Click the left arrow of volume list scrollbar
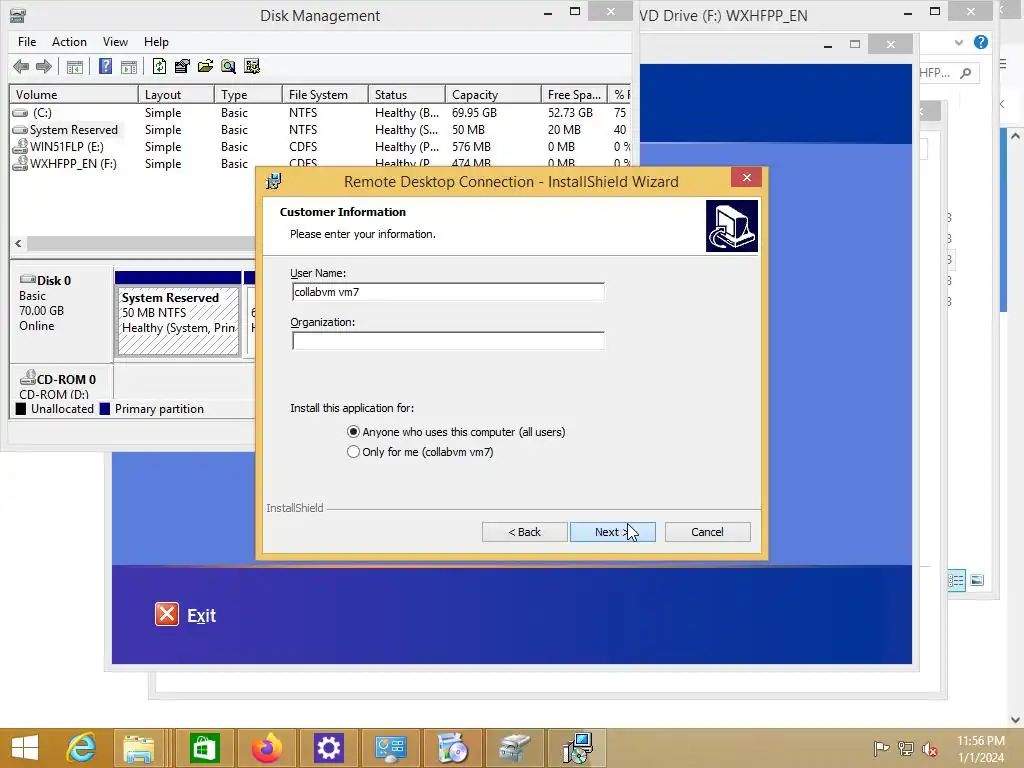This screenshot has width=1024, height=768. 18,244
